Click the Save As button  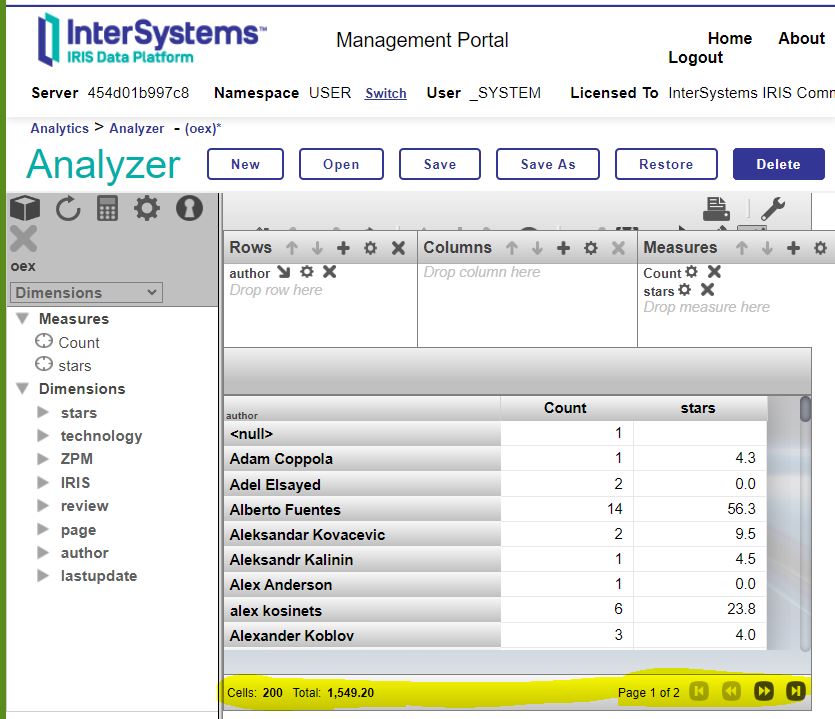(x=548, y=165)
